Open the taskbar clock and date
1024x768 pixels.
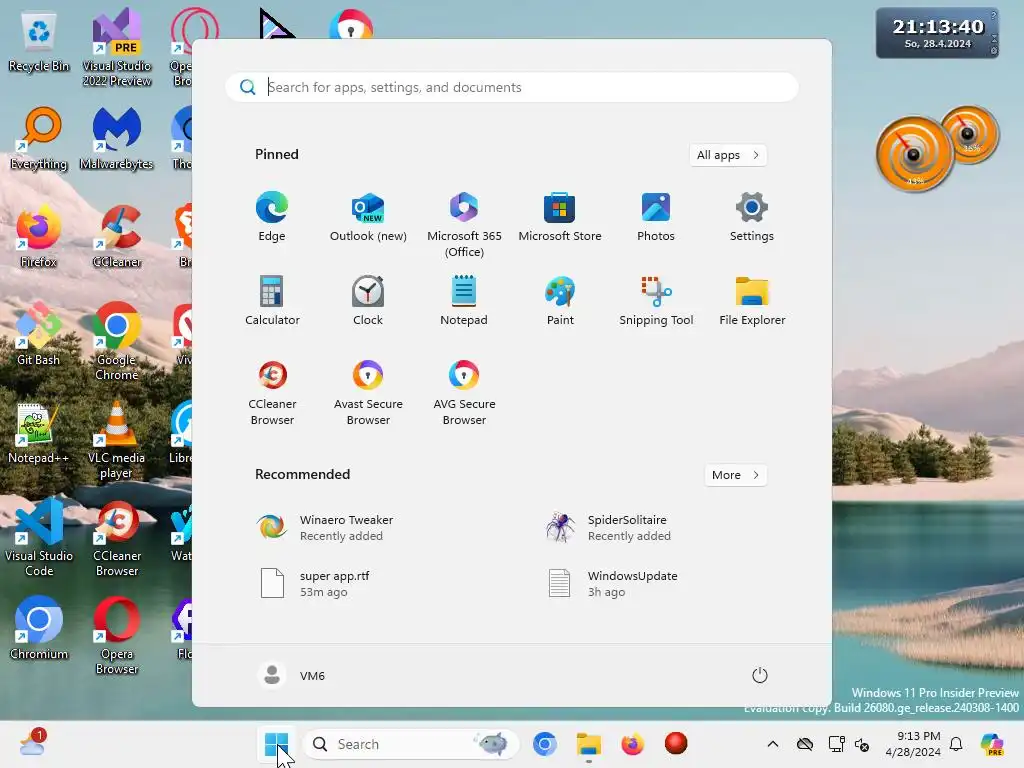point(913,744)
